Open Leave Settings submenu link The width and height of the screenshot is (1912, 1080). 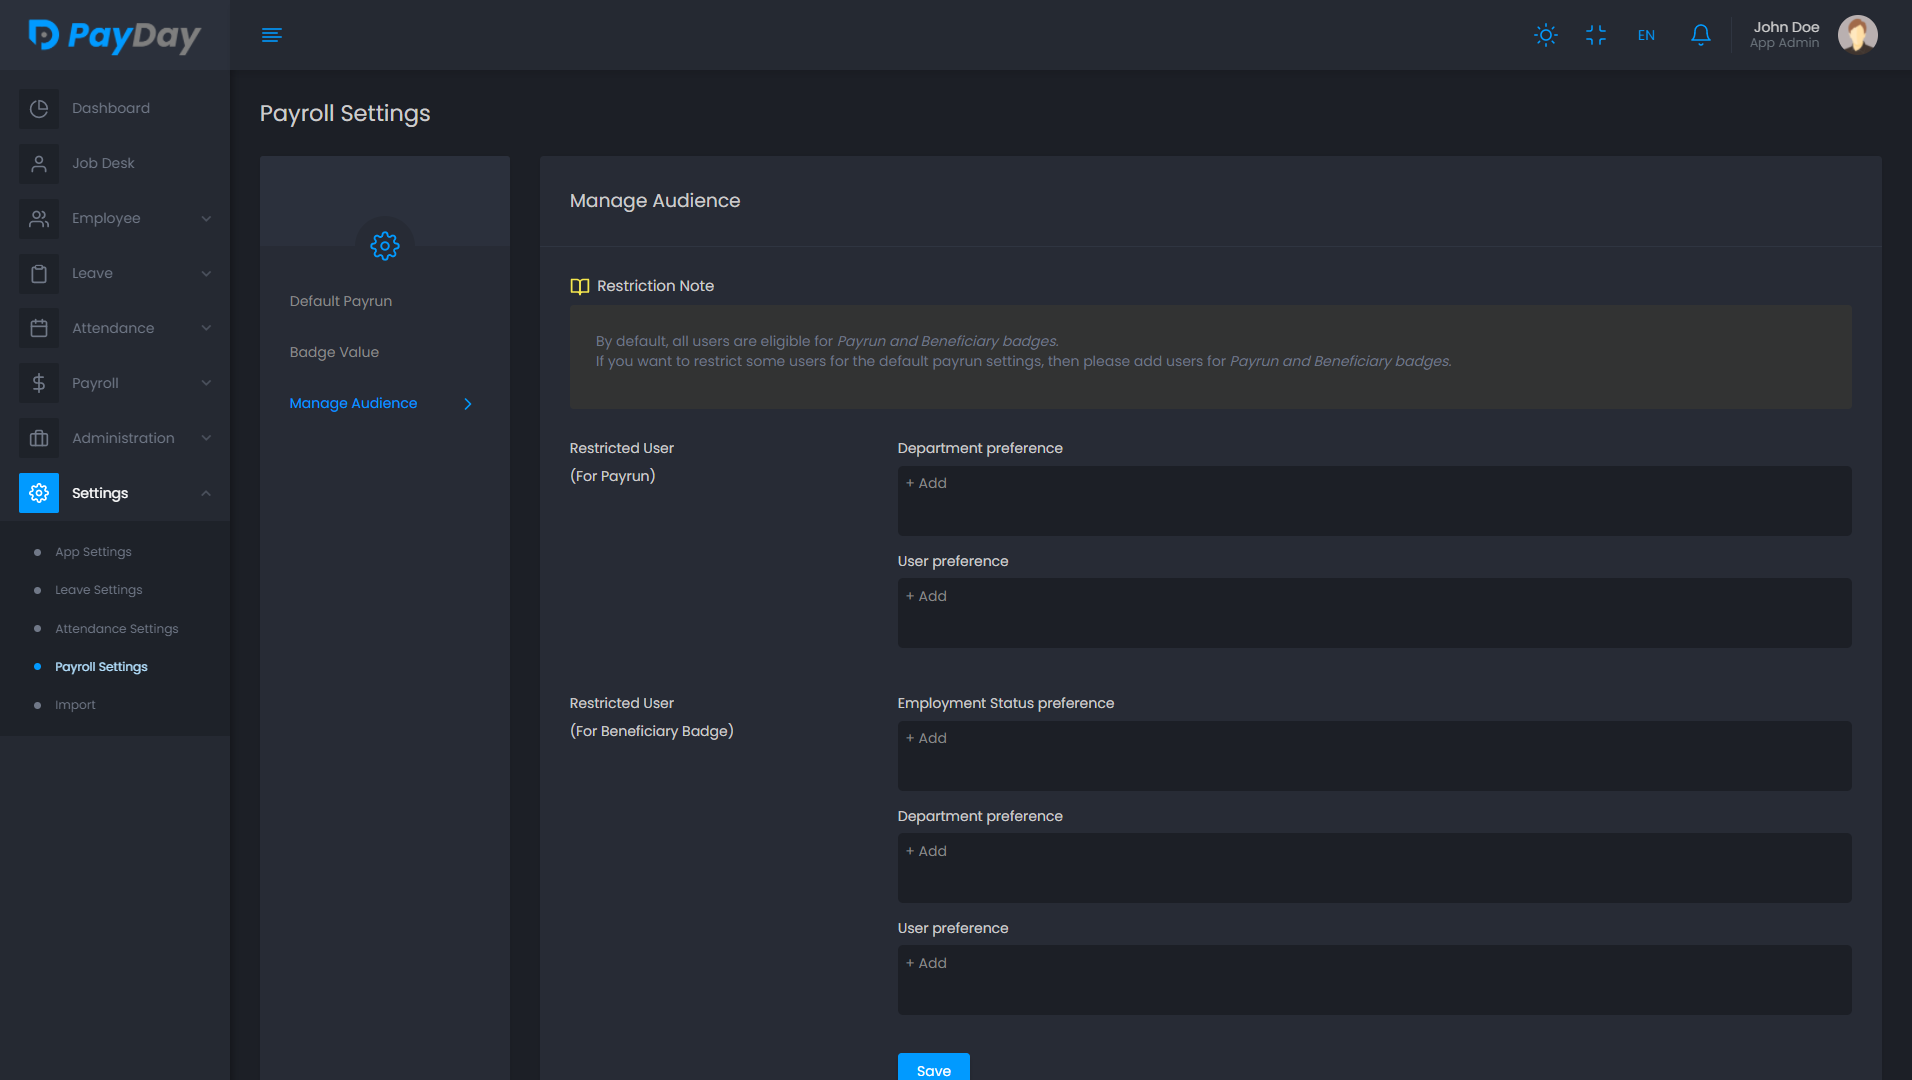point(98,590)
